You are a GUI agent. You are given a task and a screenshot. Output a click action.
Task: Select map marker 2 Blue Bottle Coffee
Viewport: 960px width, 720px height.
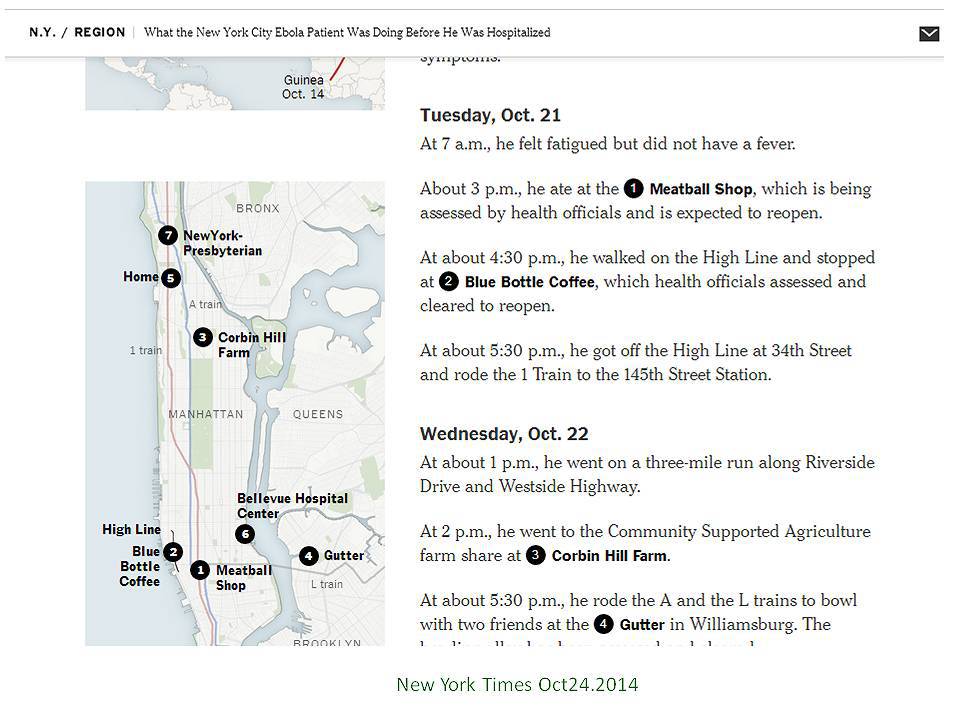click(173, 552)
